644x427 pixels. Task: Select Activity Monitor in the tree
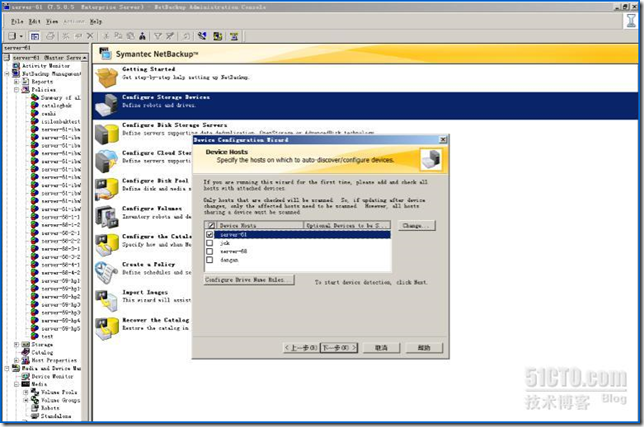pos(46,66)
